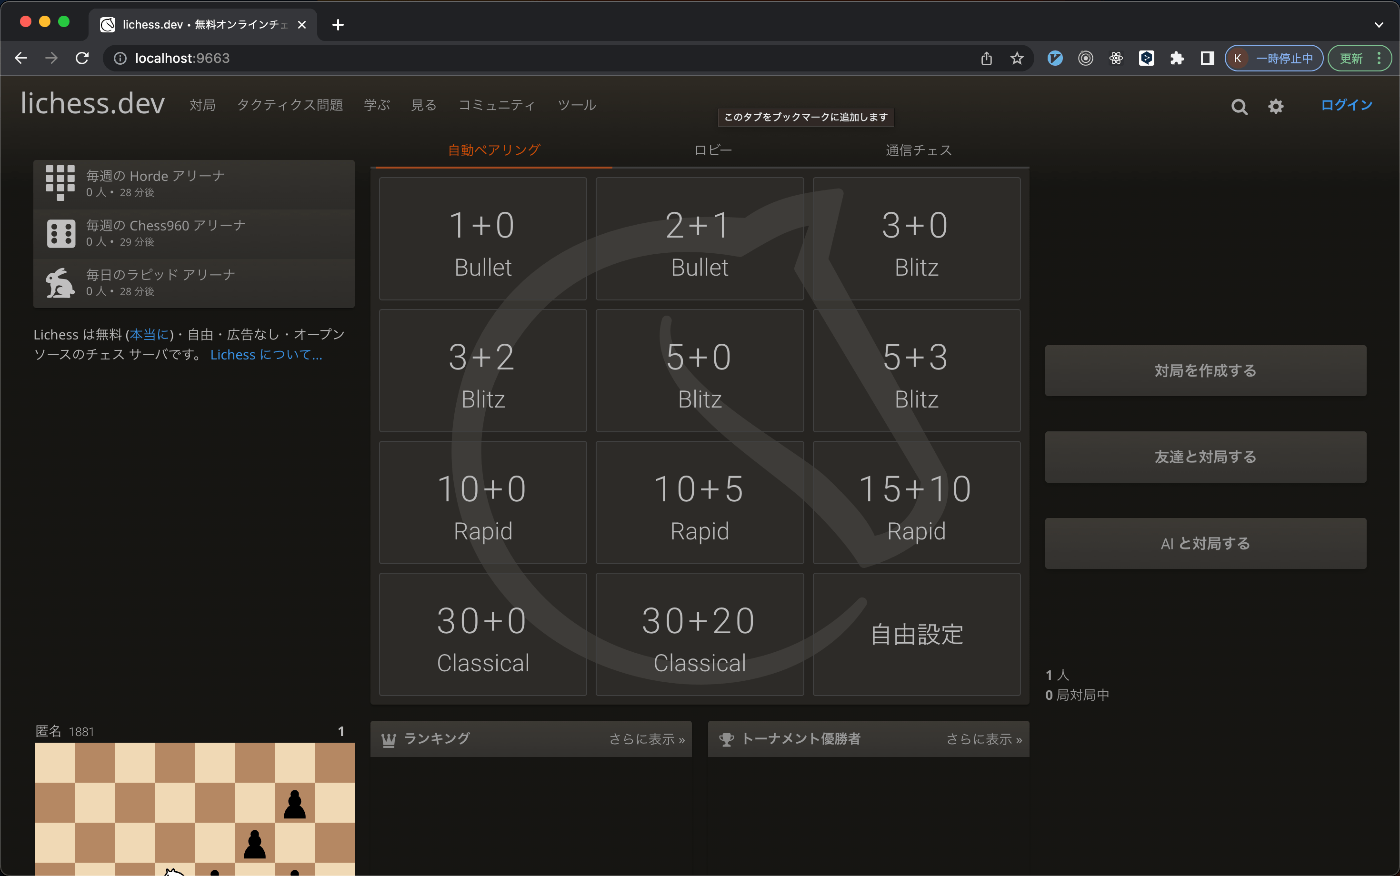Bookmark this tab with the star icon
The height and width of the screenshot is (876, 1400).
tap(1017, 58)
